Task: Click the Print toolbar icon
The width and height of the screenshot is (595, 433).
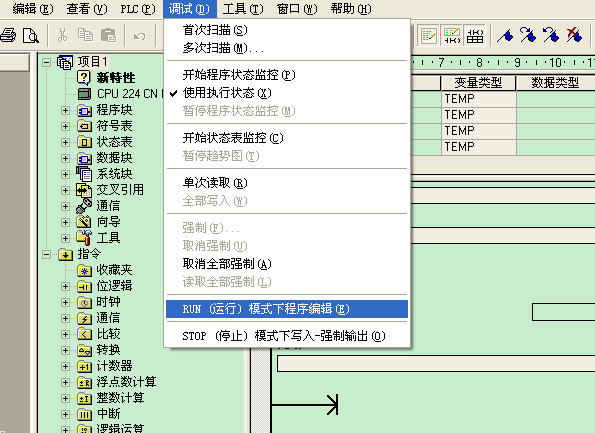Action: click(x=8, y=36)
